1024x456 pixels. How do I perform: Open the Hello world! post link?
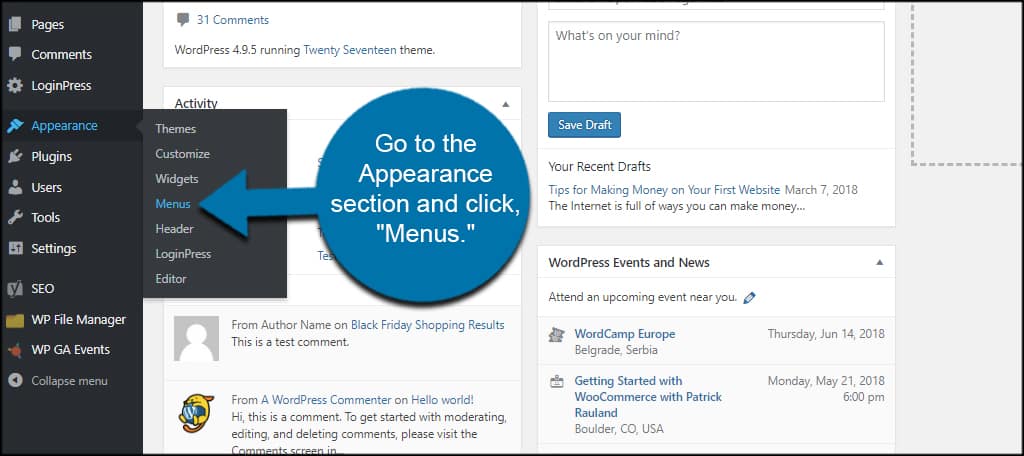[x=443, y=400]
